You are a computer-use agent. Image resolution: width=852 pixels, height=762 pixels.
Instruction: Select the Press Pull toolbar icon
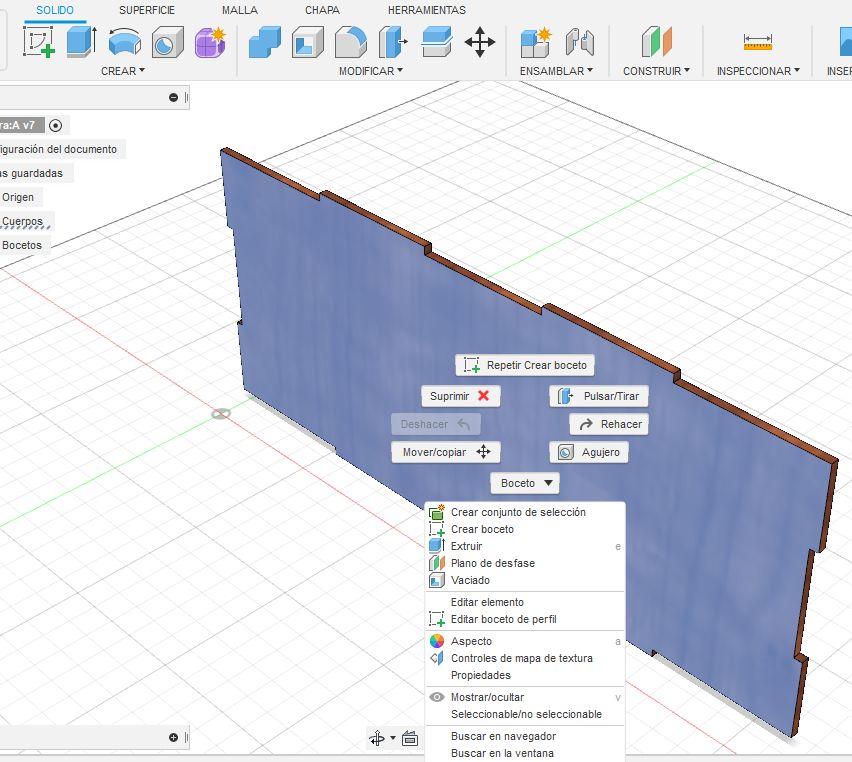(x=393, y=42)
